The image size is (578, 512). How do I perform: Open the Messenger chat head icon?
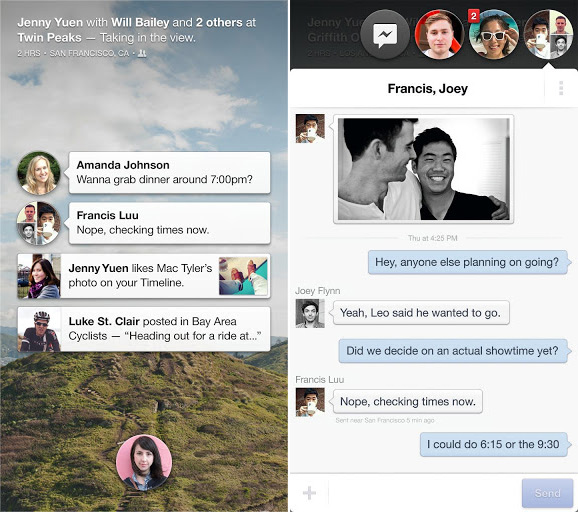coord(385,35)
